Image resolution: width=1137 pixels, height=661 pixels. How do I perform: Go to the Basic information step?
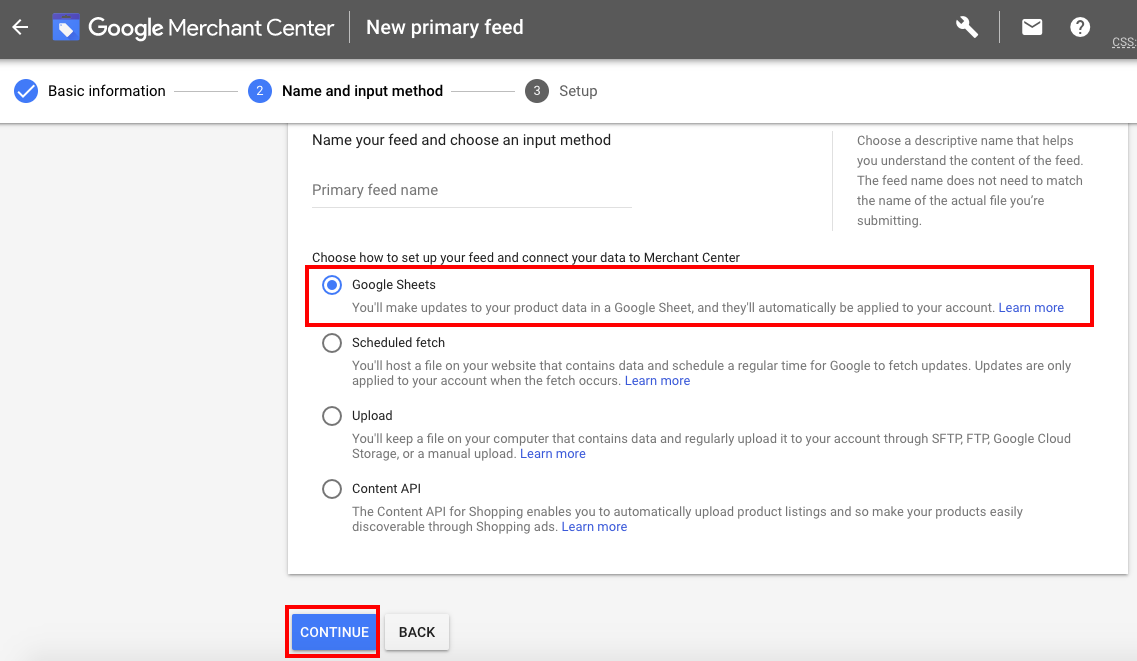point(106,91)
